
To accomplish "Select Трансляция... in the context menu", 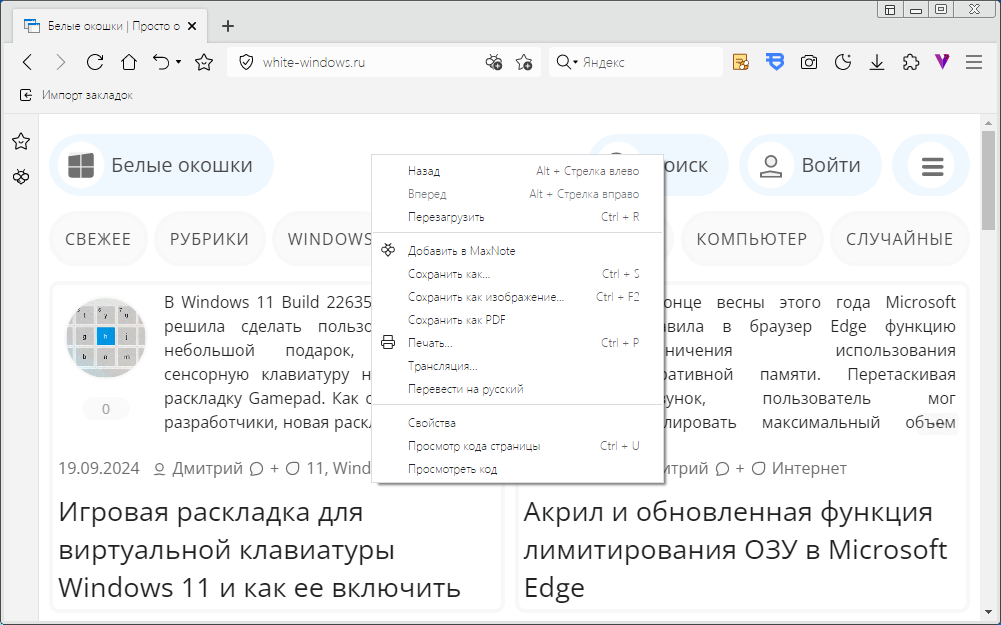I will tap(518, 366).
